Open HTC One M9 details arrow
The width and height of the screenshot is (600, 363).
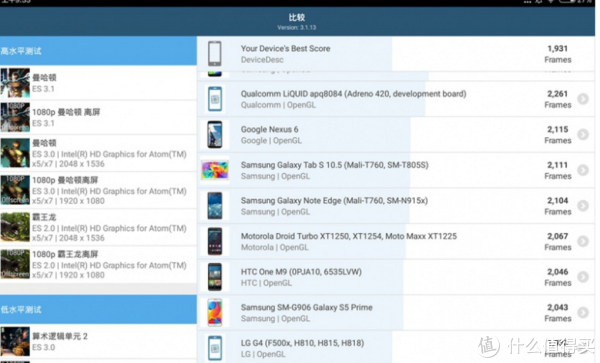pyautogui.click(x=583, y=277)
